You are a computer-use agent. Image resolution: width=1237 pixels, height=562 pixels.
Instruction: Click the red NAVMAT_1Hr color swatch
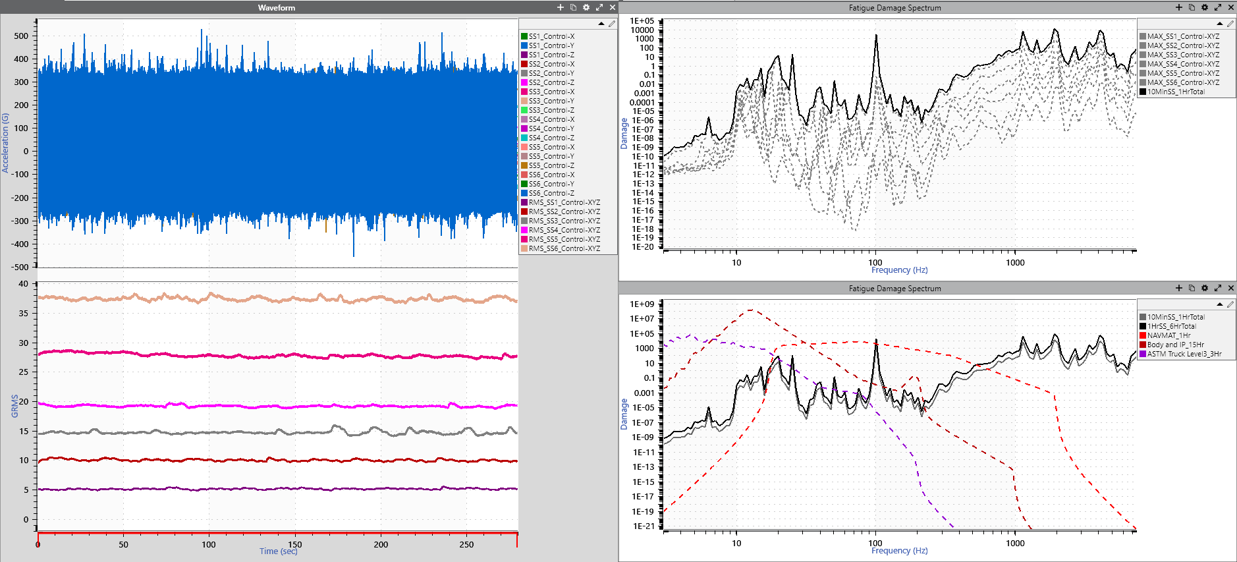point(1143,335)
